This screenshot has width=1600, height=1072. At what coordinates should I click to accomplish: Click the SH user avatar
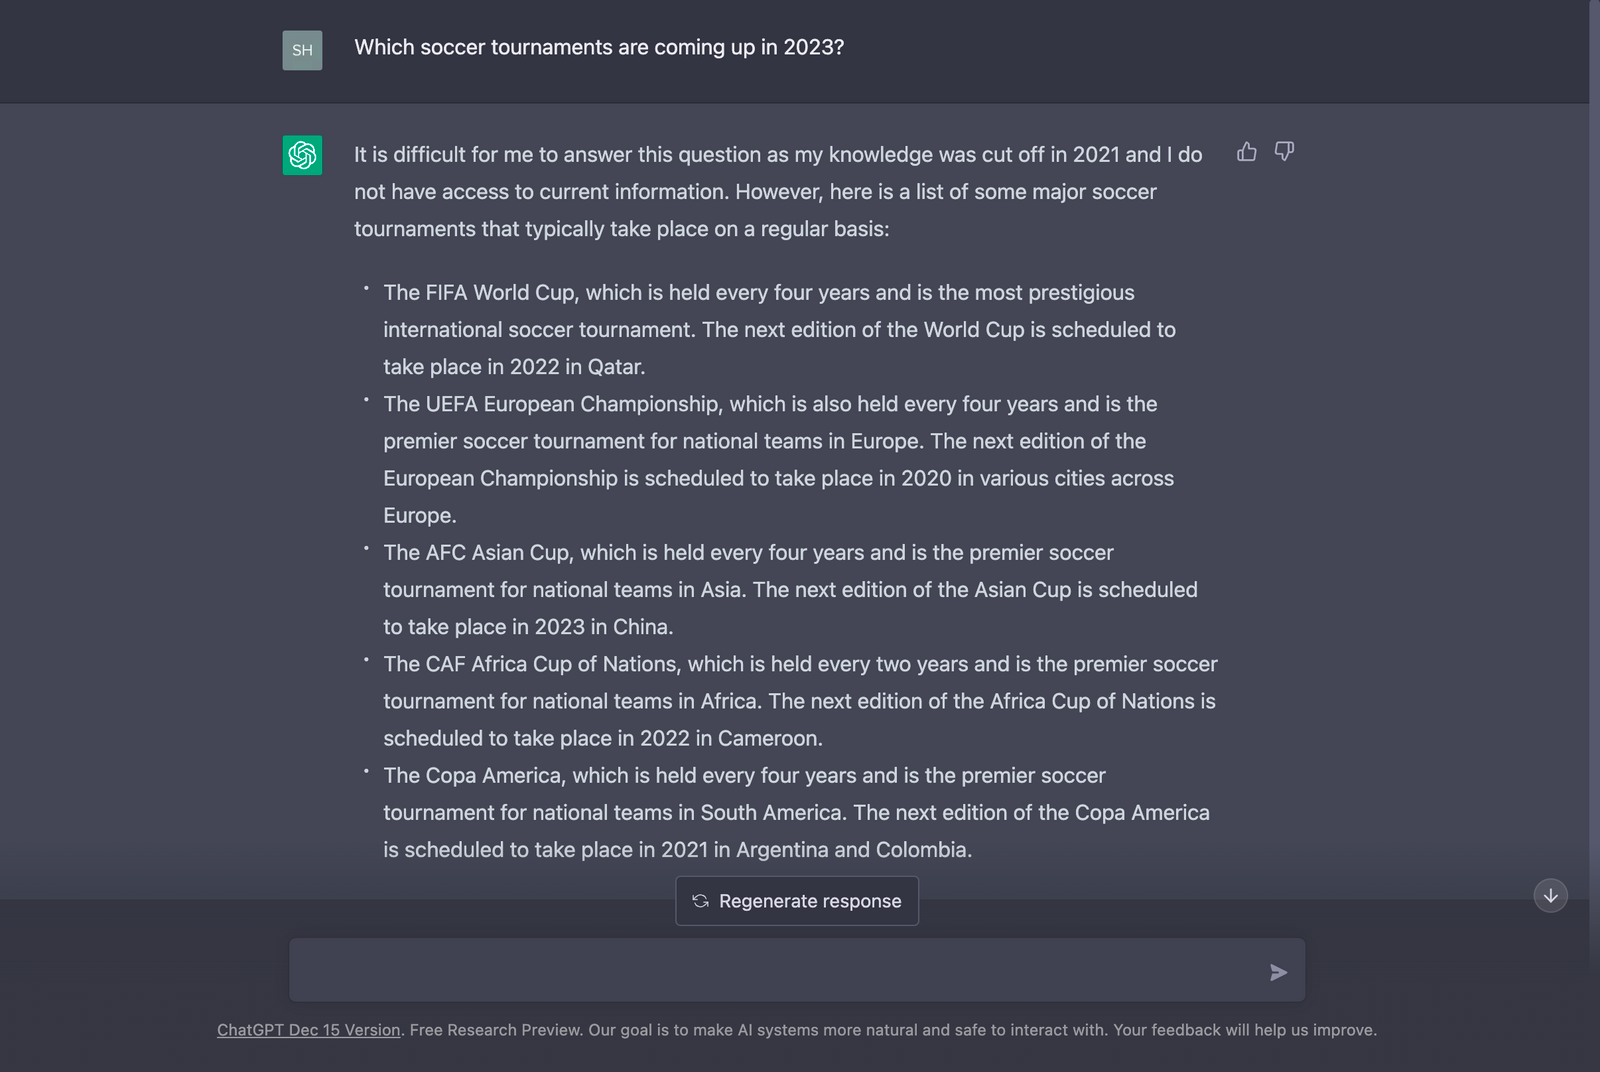[x=302, y=50]
